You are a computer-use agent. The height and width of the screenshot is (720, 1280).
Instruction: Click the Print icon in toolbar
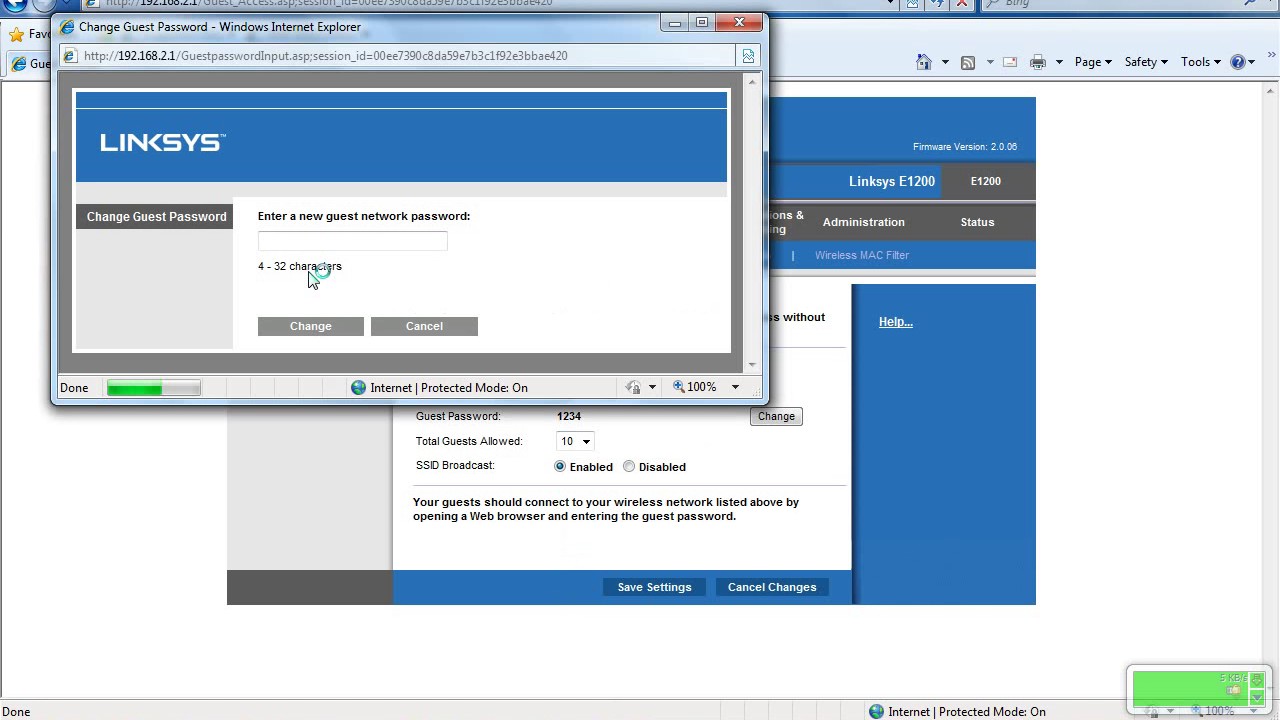click(x=1038, y=62)
